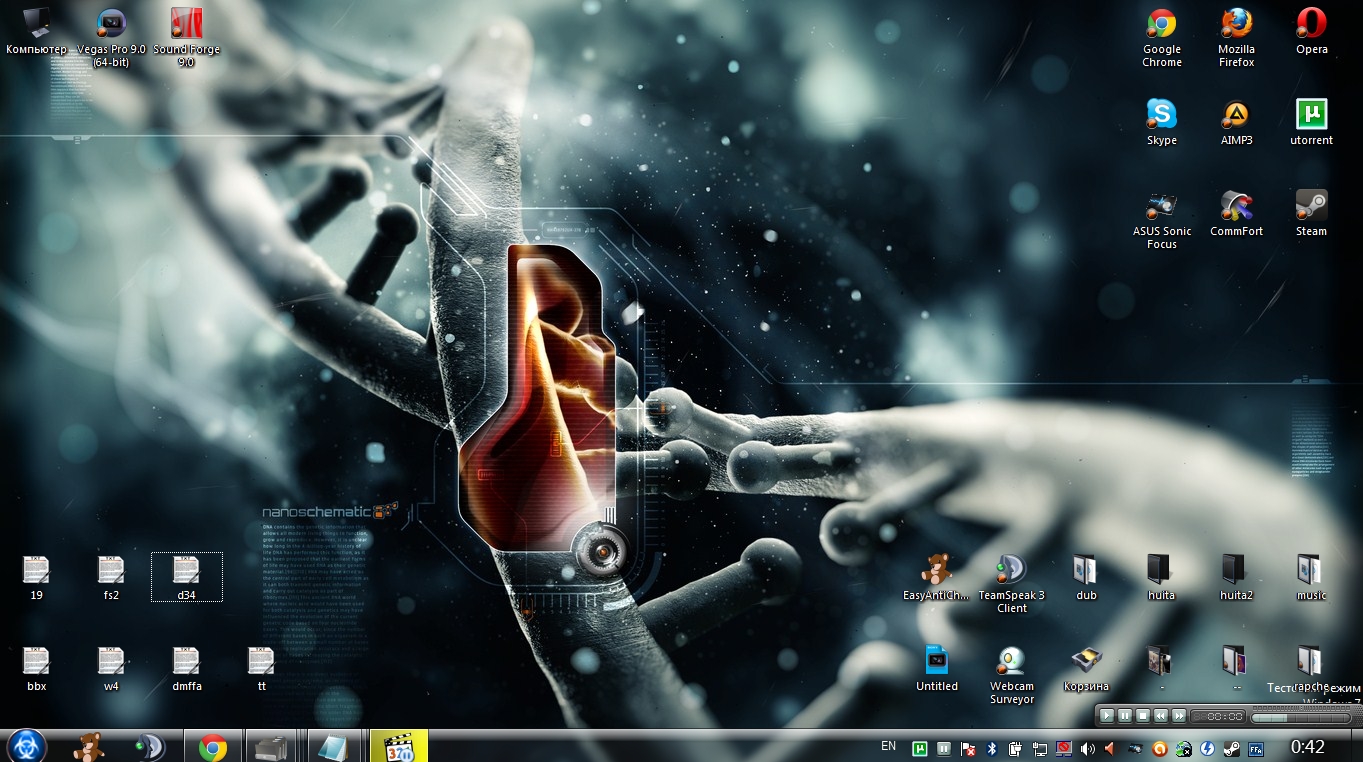Adjust the media toolbar volume slider
Screen dimensions: 1363x762
[1300, 716]
